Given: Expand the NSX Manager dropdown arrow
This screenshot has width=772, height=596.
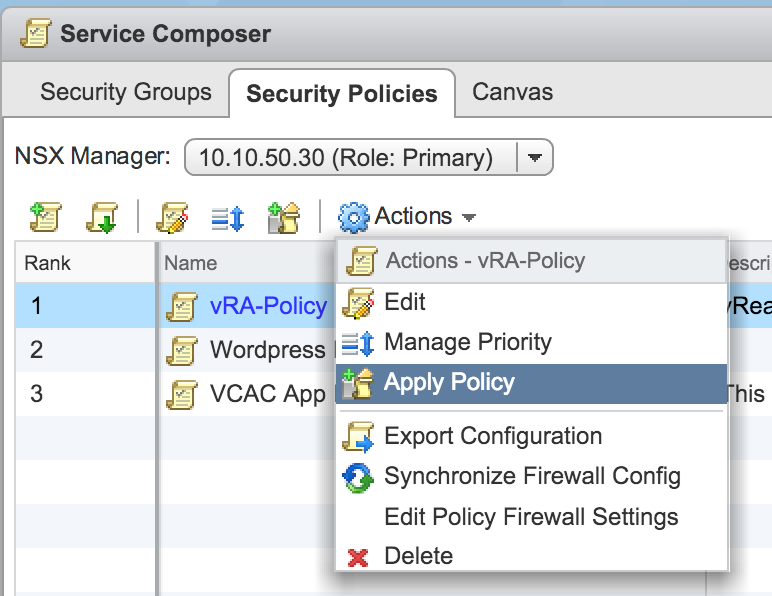Looking at the screenshot, I should pyautogui.click(x=535, y=157).
